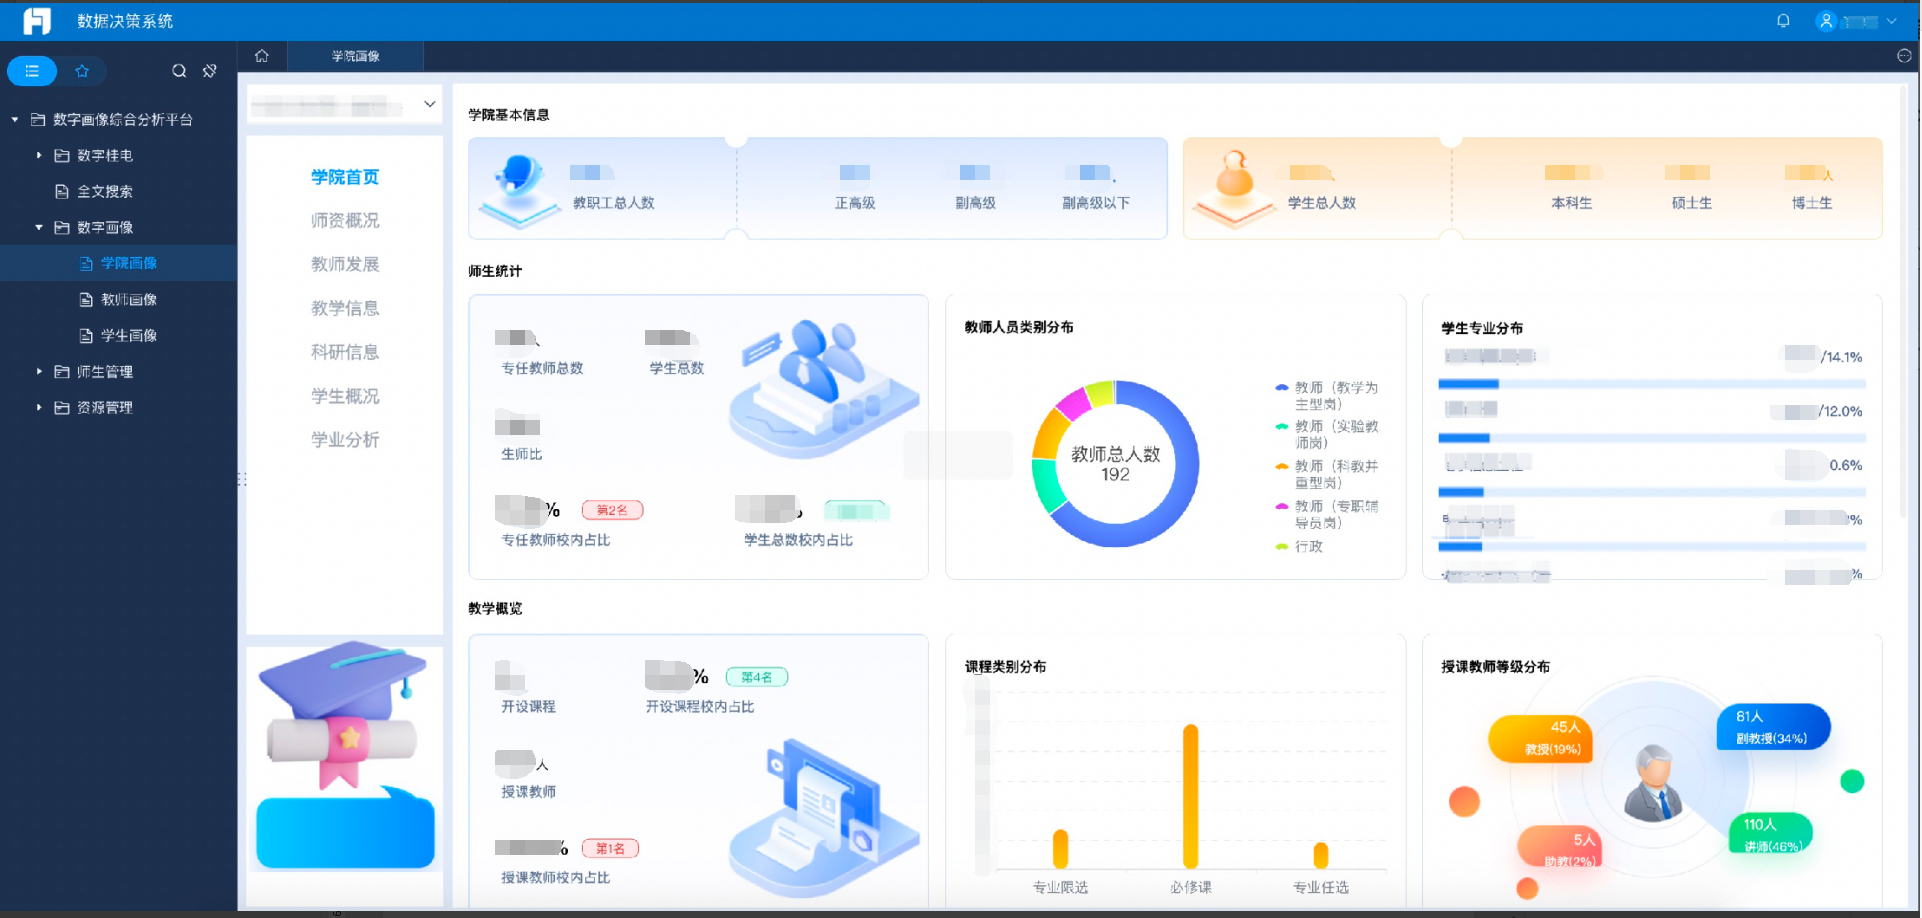Select 师资概况 in the section menu
The width and height of the screenshot is (1922, 918).
345,220
